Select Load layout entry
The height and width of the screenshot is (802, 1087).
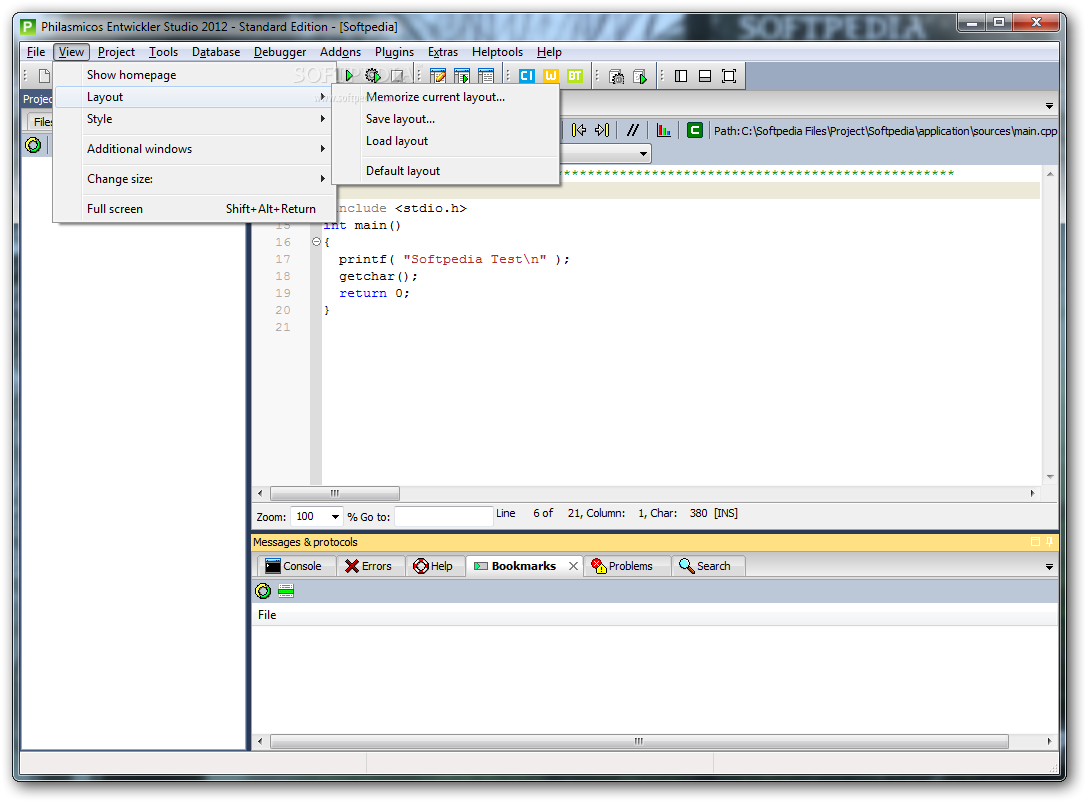click(445, 141)
